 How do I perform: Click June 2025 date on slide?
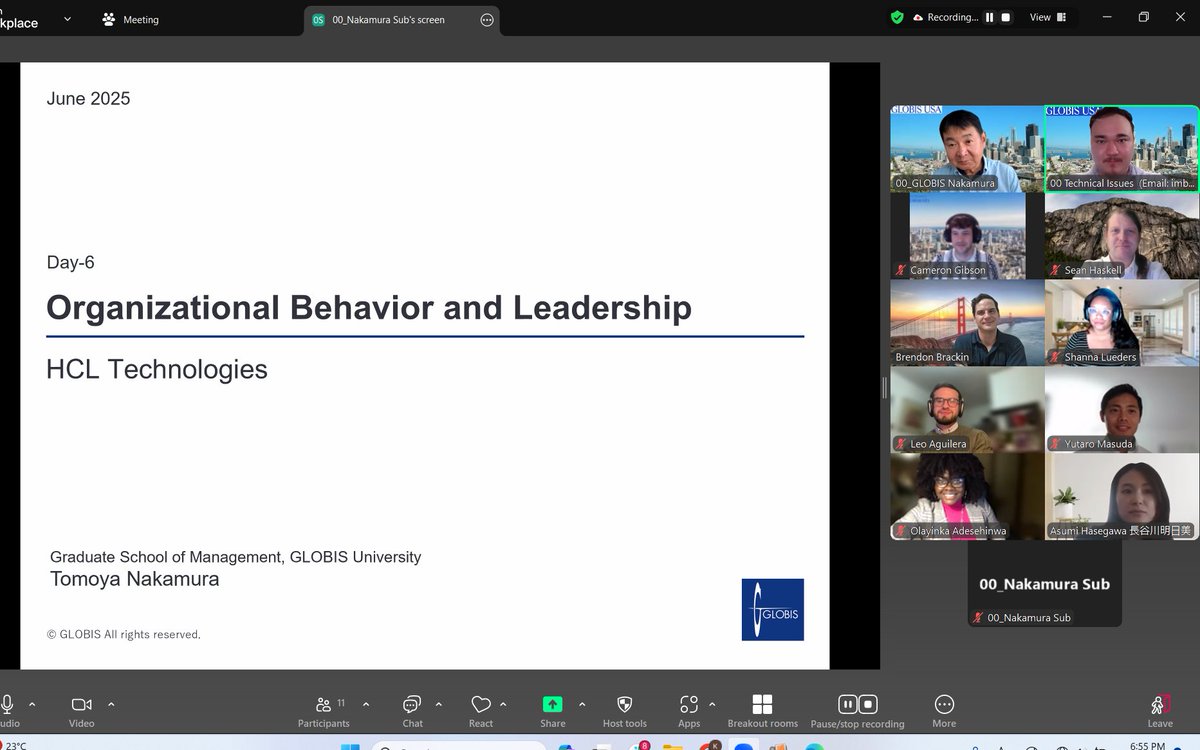tap(88, 98)
